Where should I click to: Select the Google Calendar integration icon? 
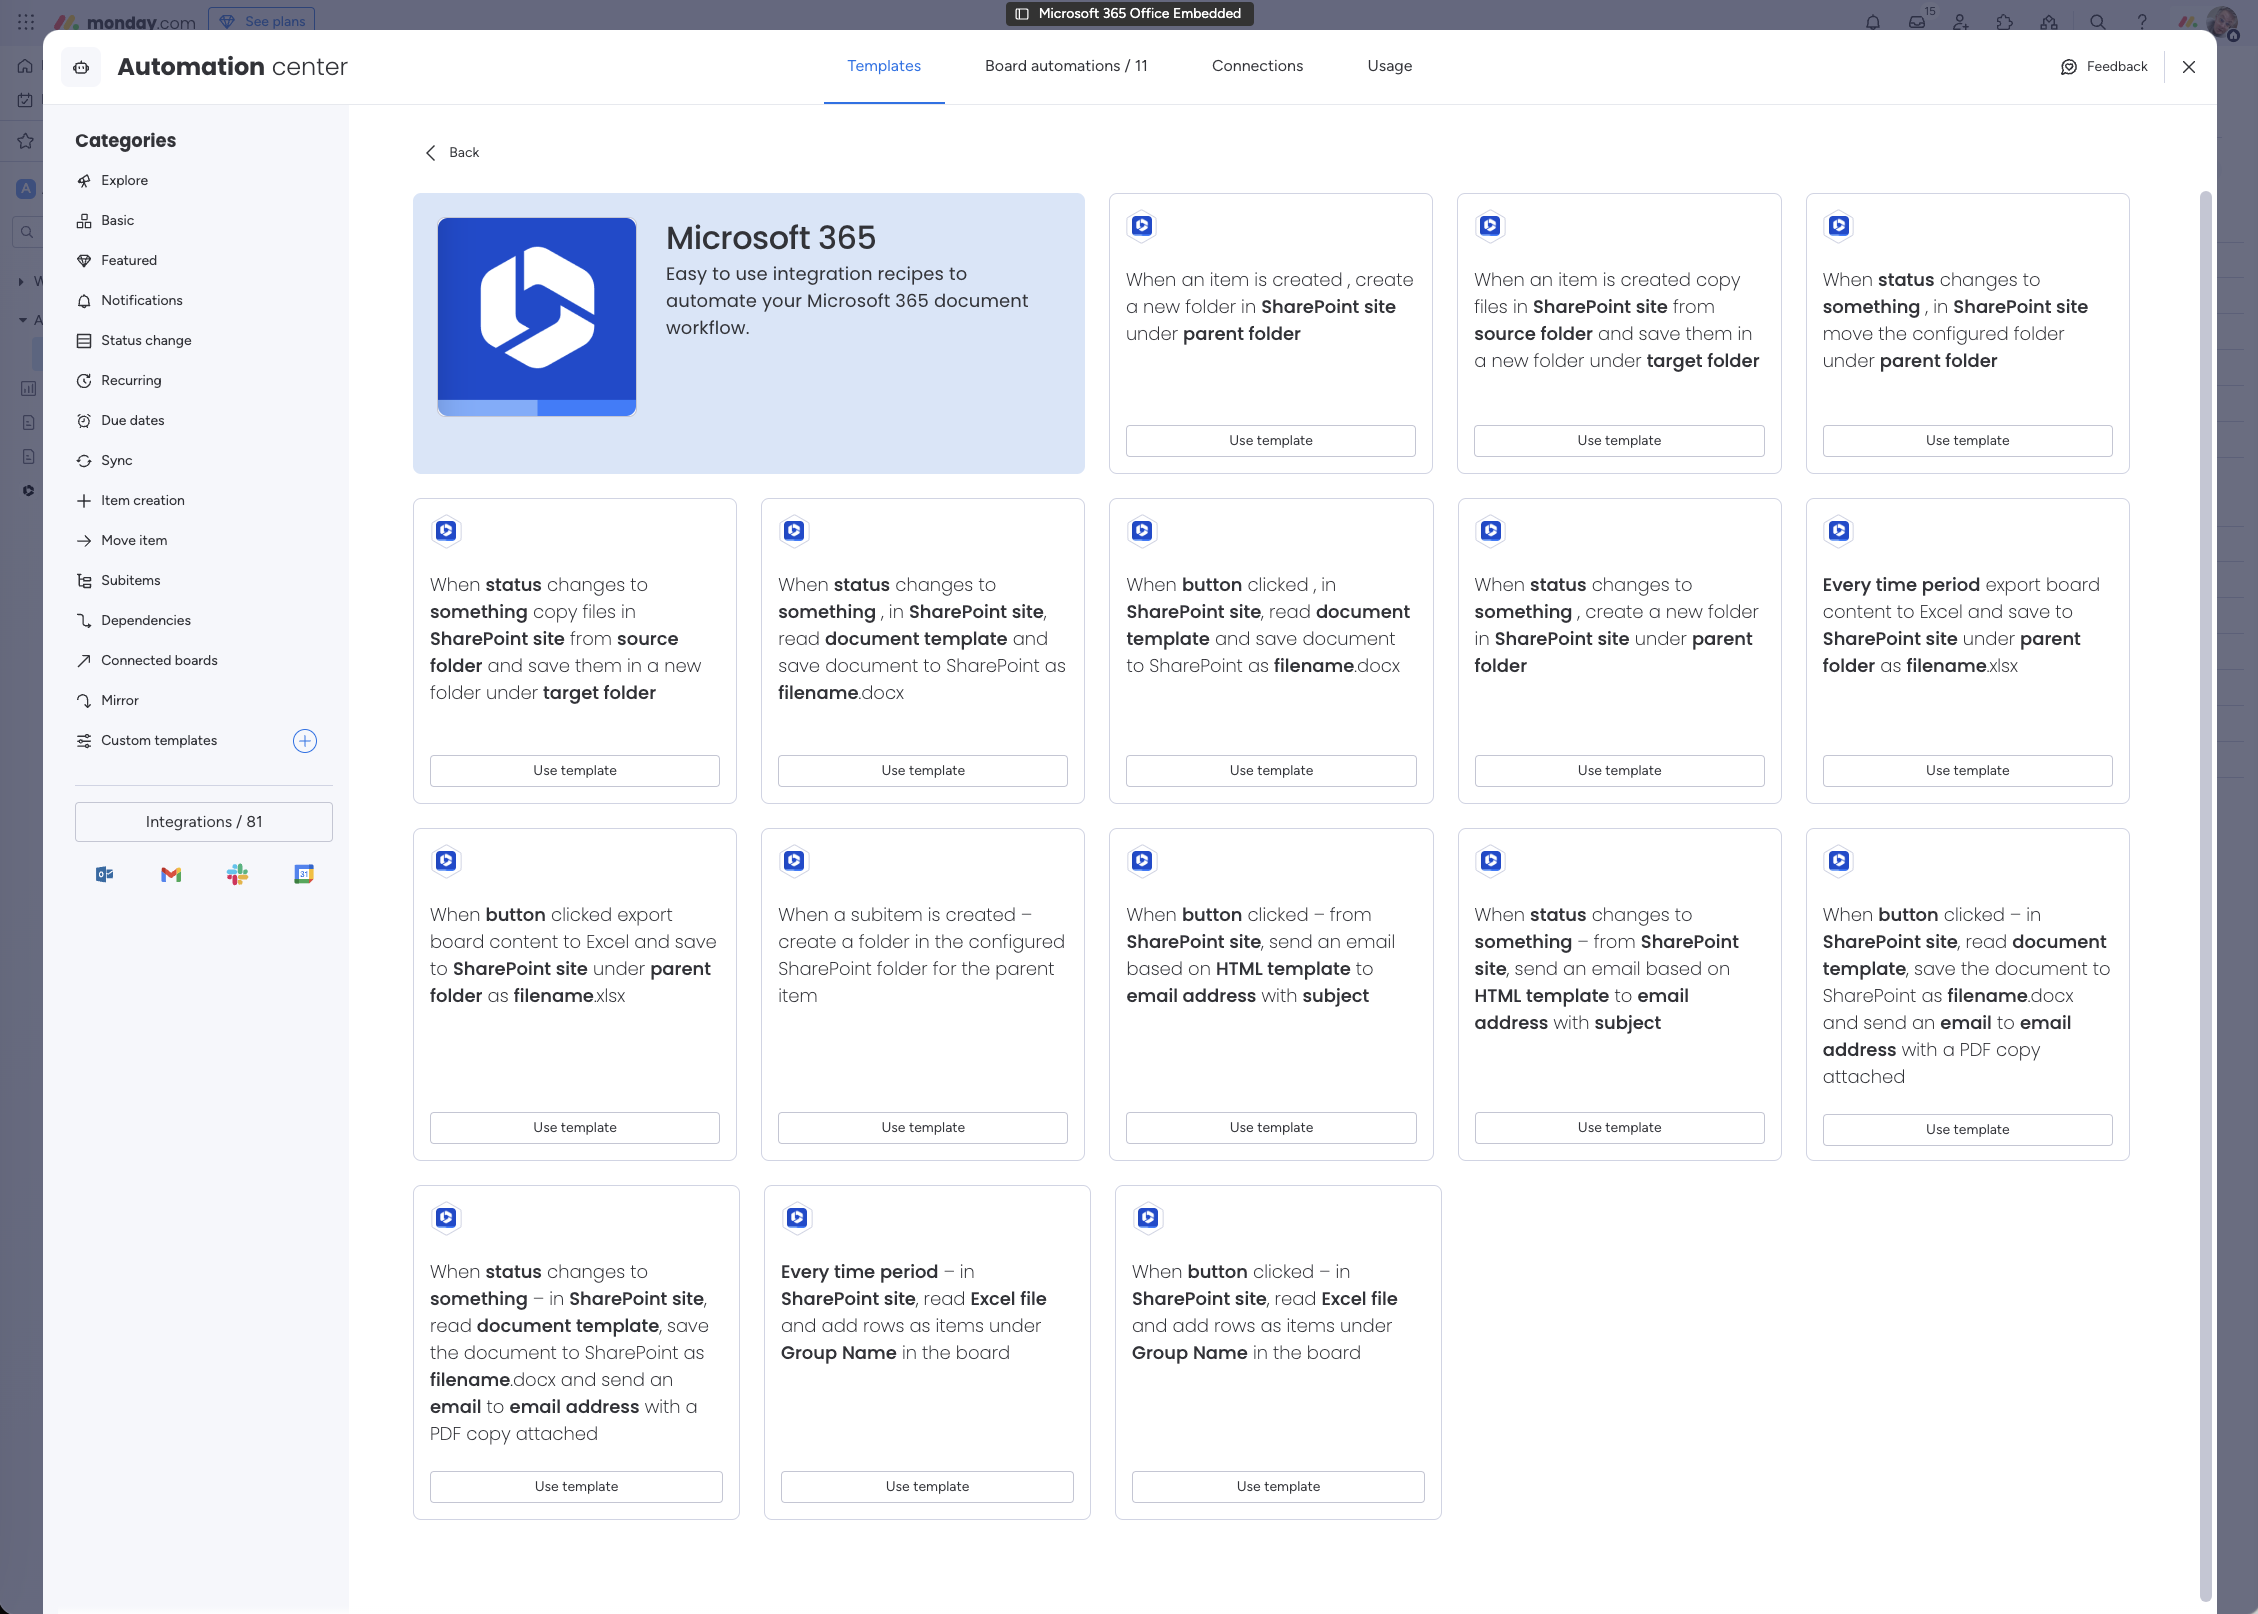(x=303, y=873)
